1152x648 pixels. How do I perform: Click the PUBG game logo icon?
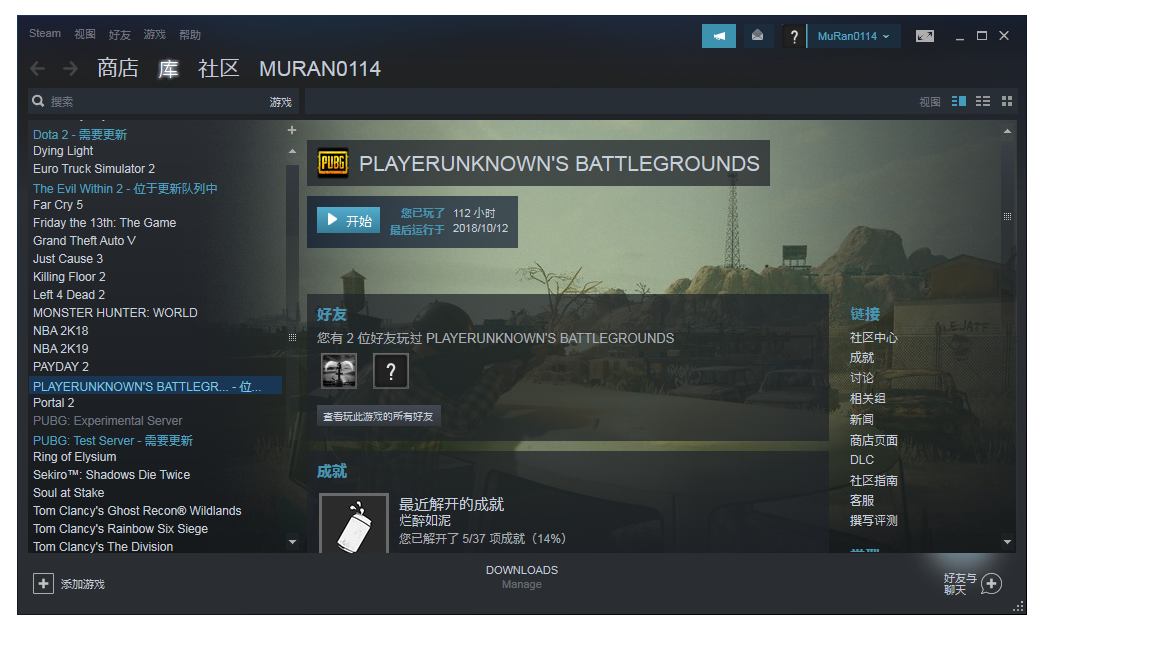point(333,163)
